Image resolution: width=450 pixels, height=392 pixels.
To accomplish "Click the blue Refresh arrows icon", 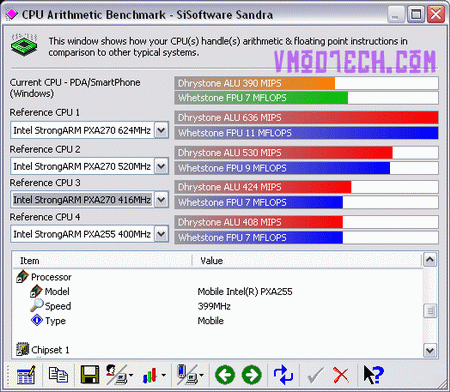I will (x=283, y=375).
